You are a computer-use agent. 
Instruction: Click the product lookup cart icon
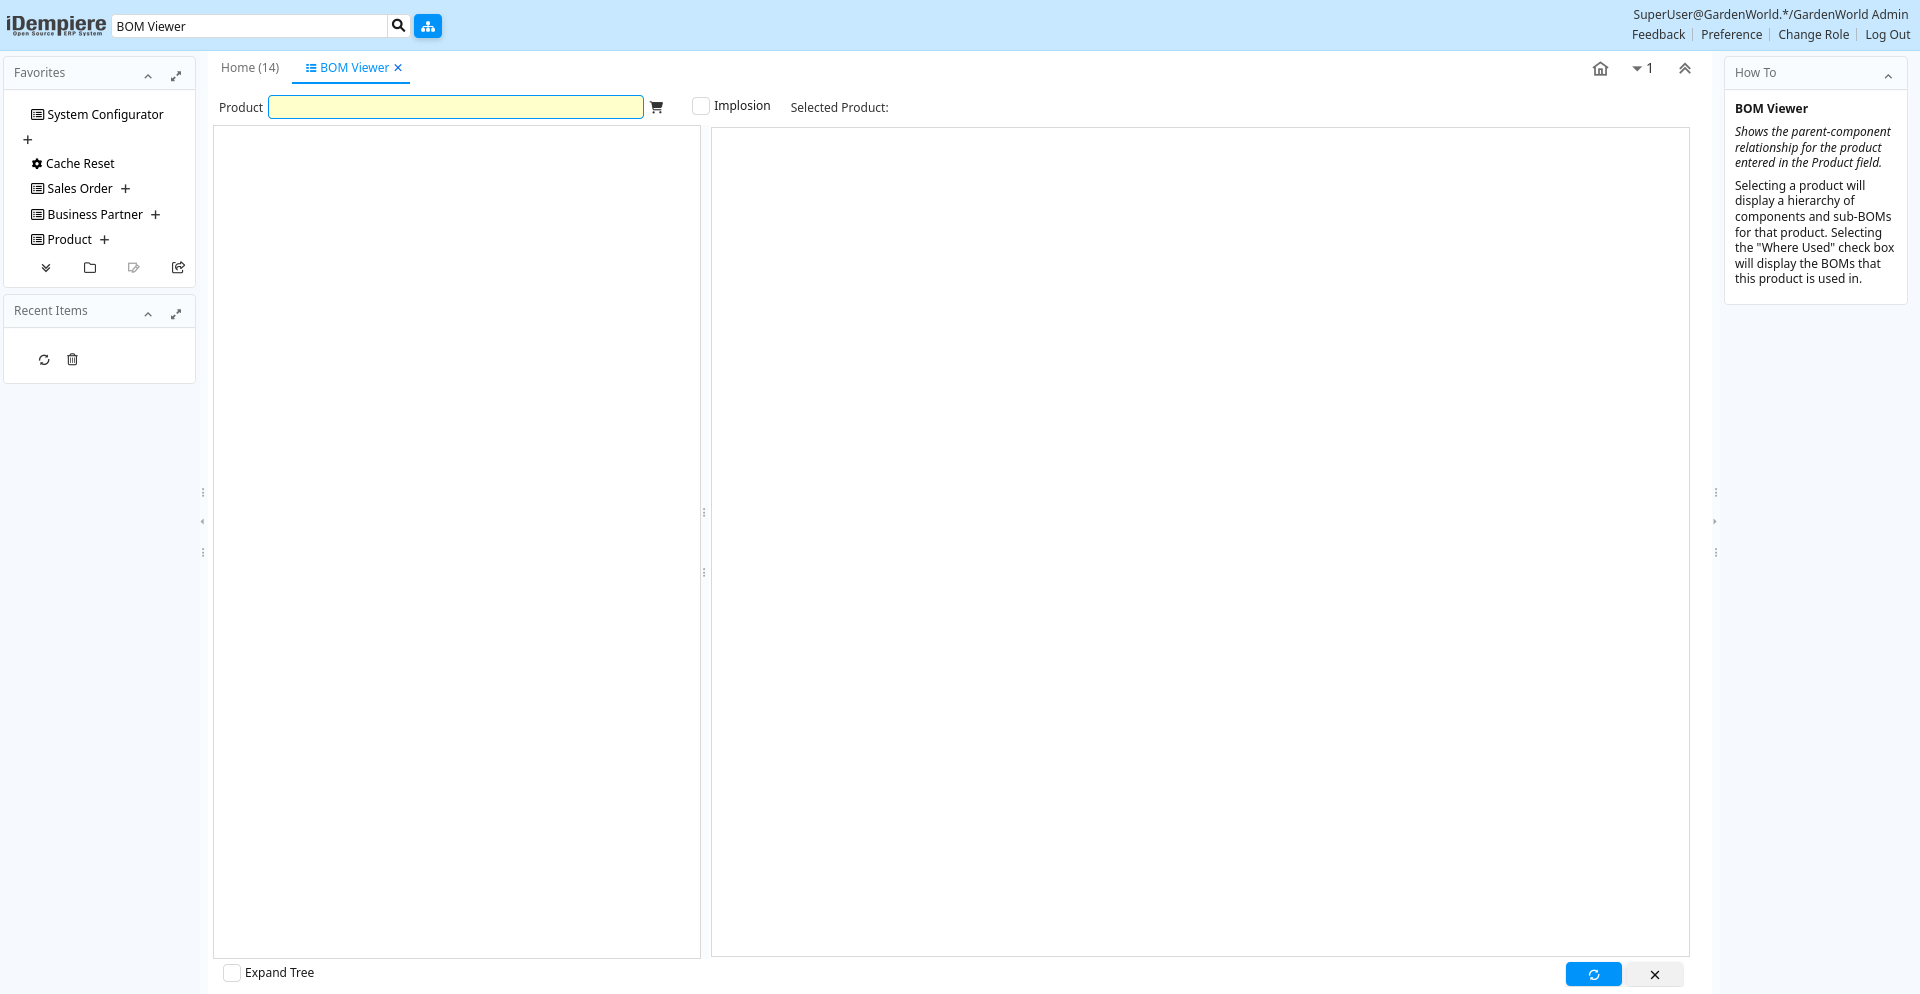pyautogui.click(x=656, y=107)
